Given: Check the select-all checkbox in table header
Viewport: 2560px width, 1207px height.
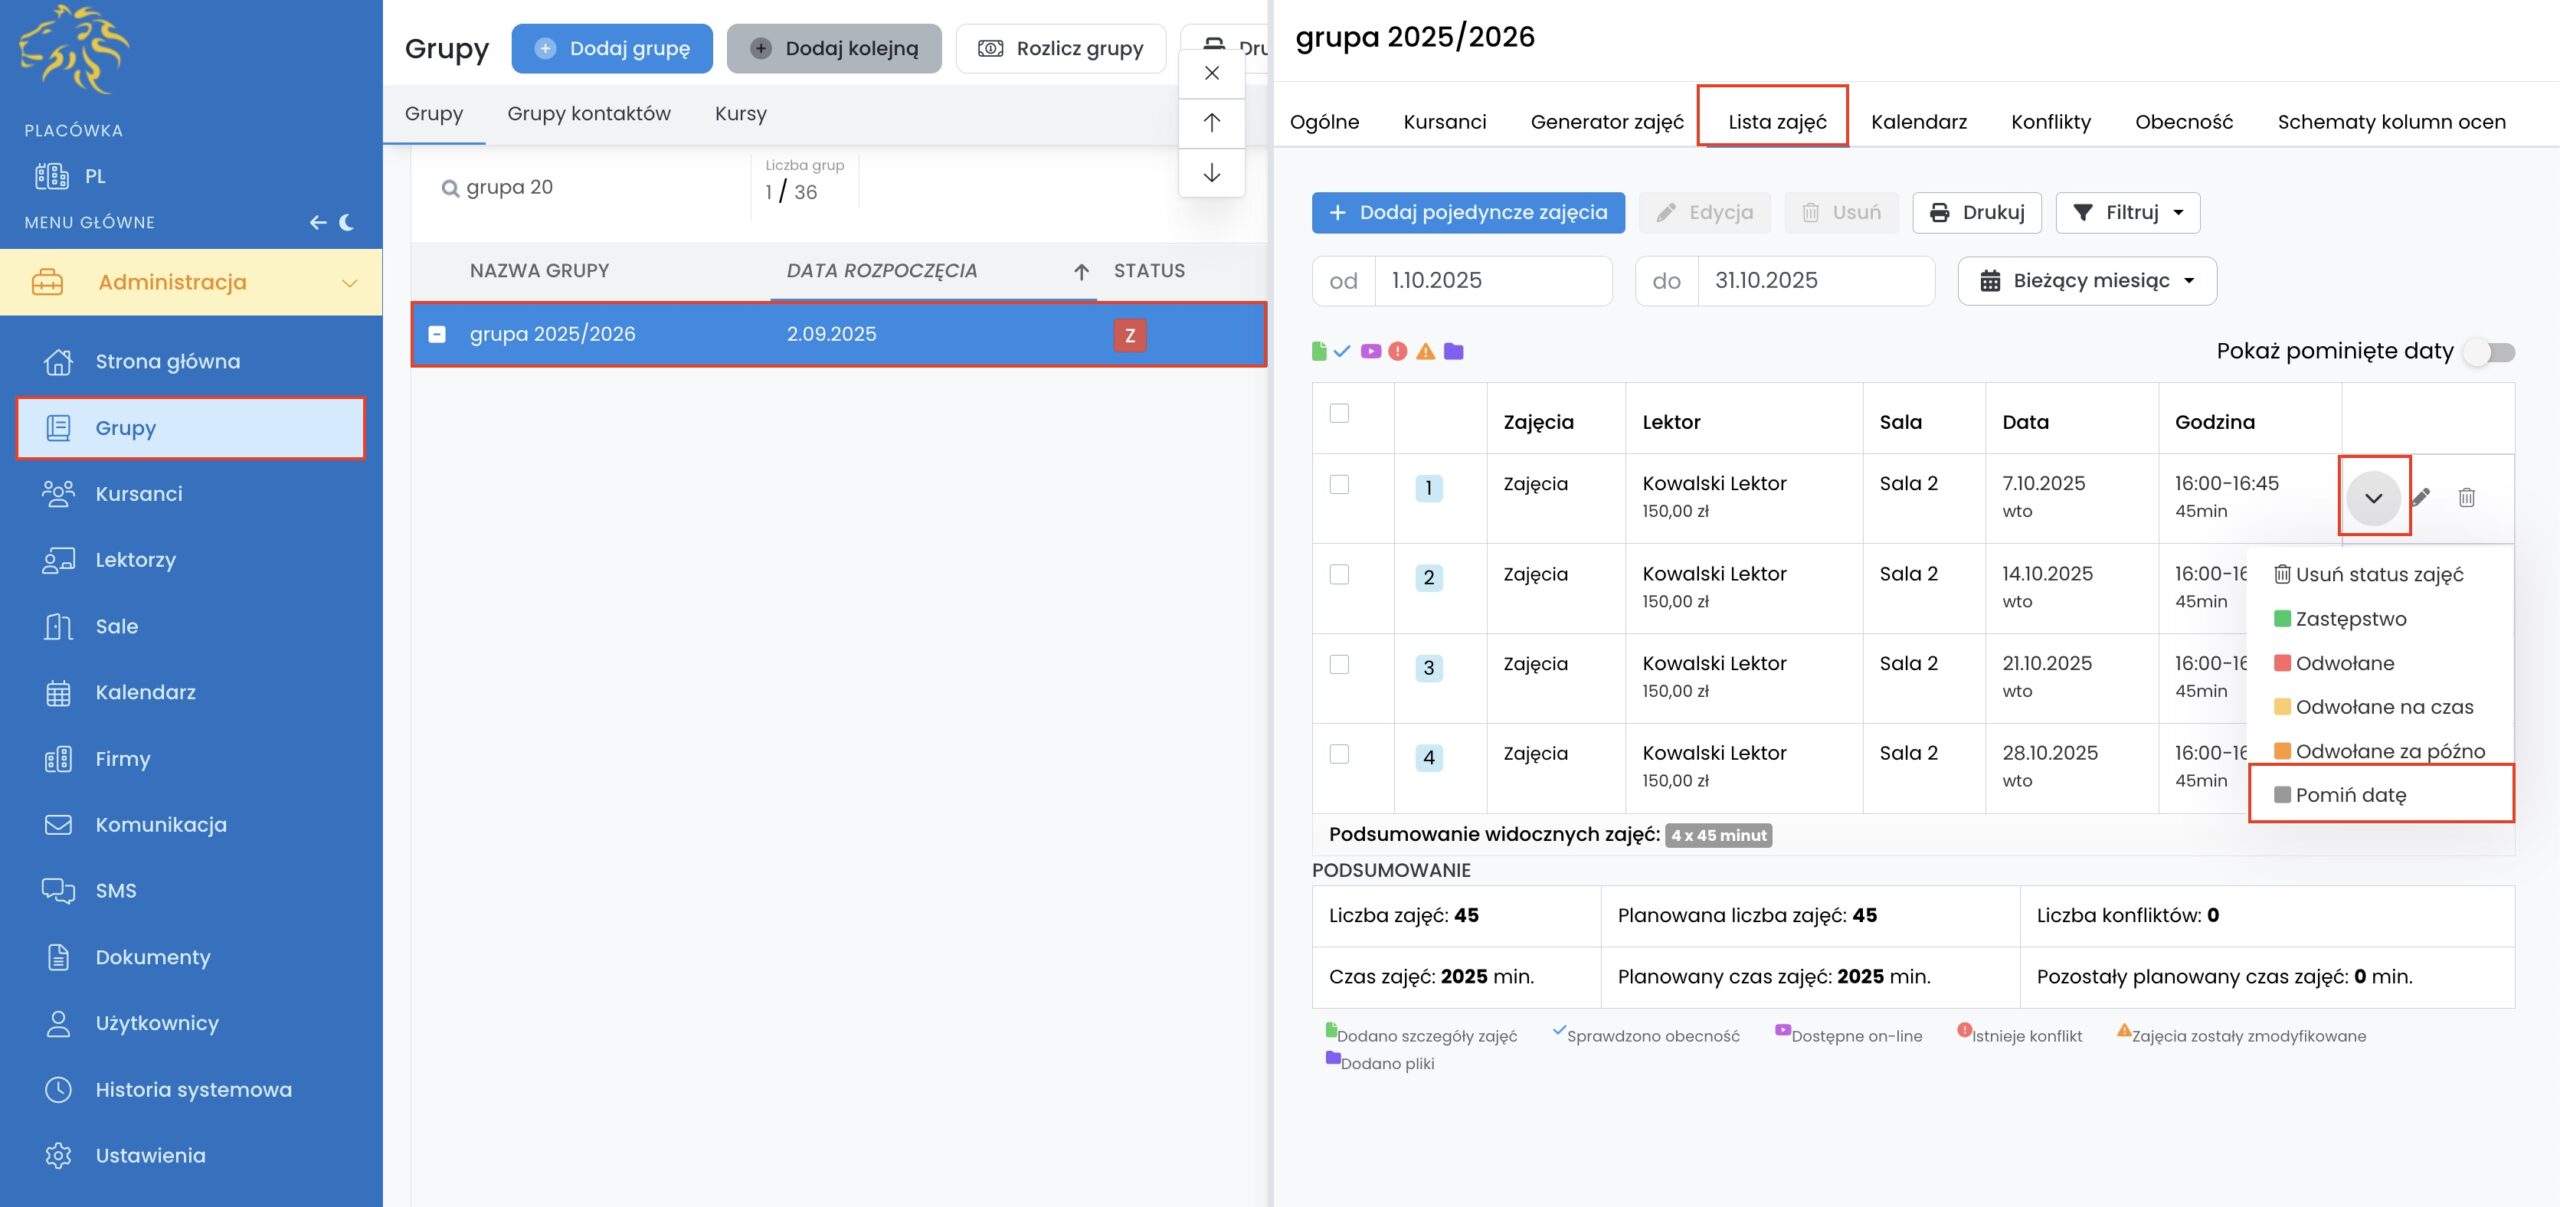Looking at the screenshot, I should [1339, 413].
